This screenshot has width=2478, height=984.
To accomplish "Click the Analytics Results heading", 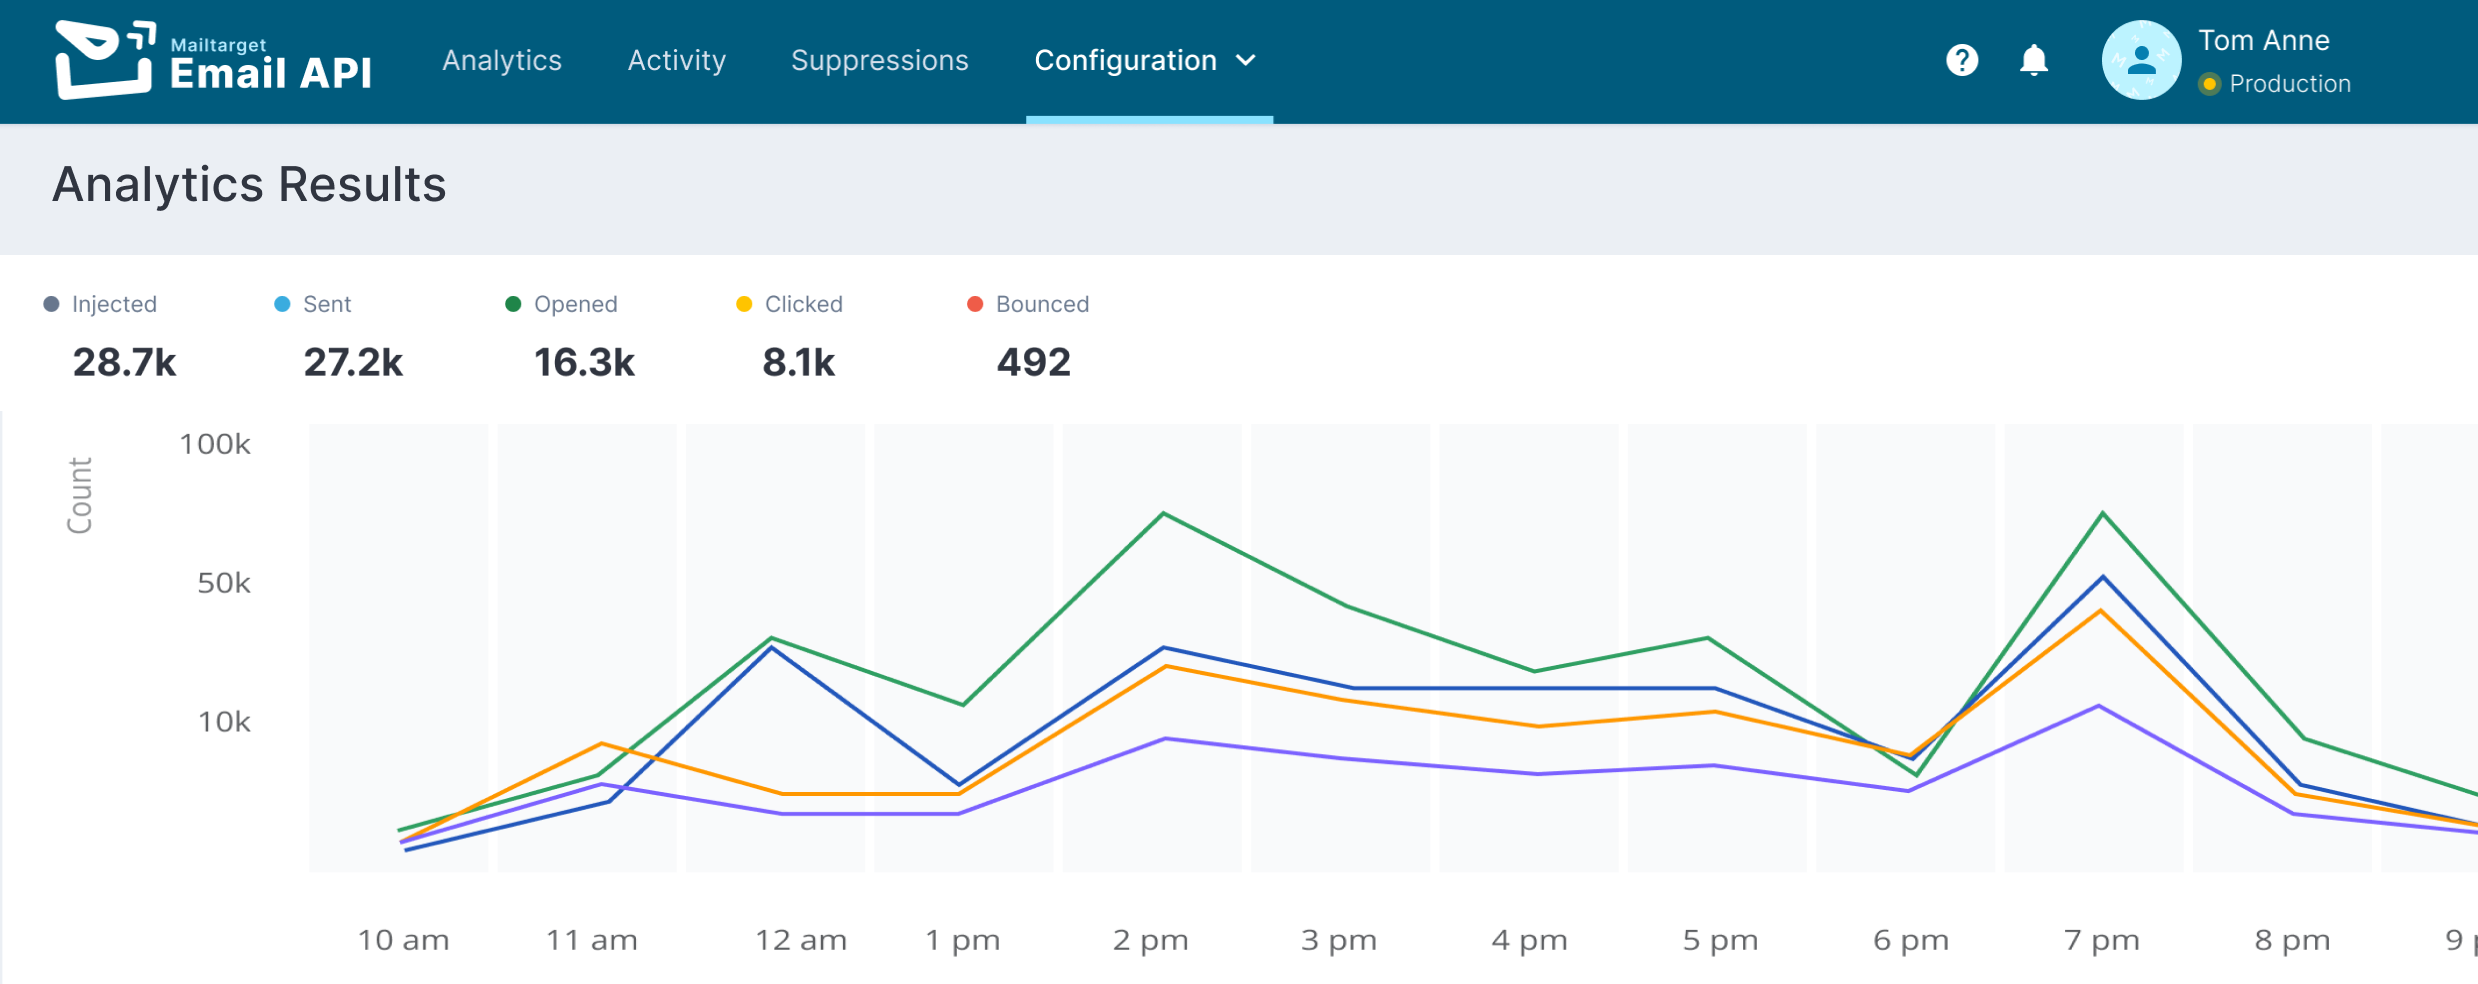I will pyautogui.click(x=250, y=184).
